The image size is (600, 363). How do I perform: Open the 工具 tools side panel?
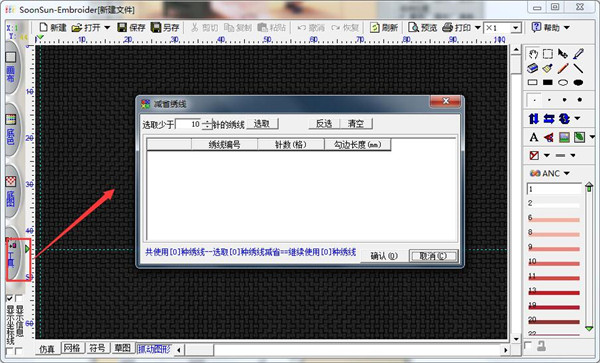tap(11, 254)
